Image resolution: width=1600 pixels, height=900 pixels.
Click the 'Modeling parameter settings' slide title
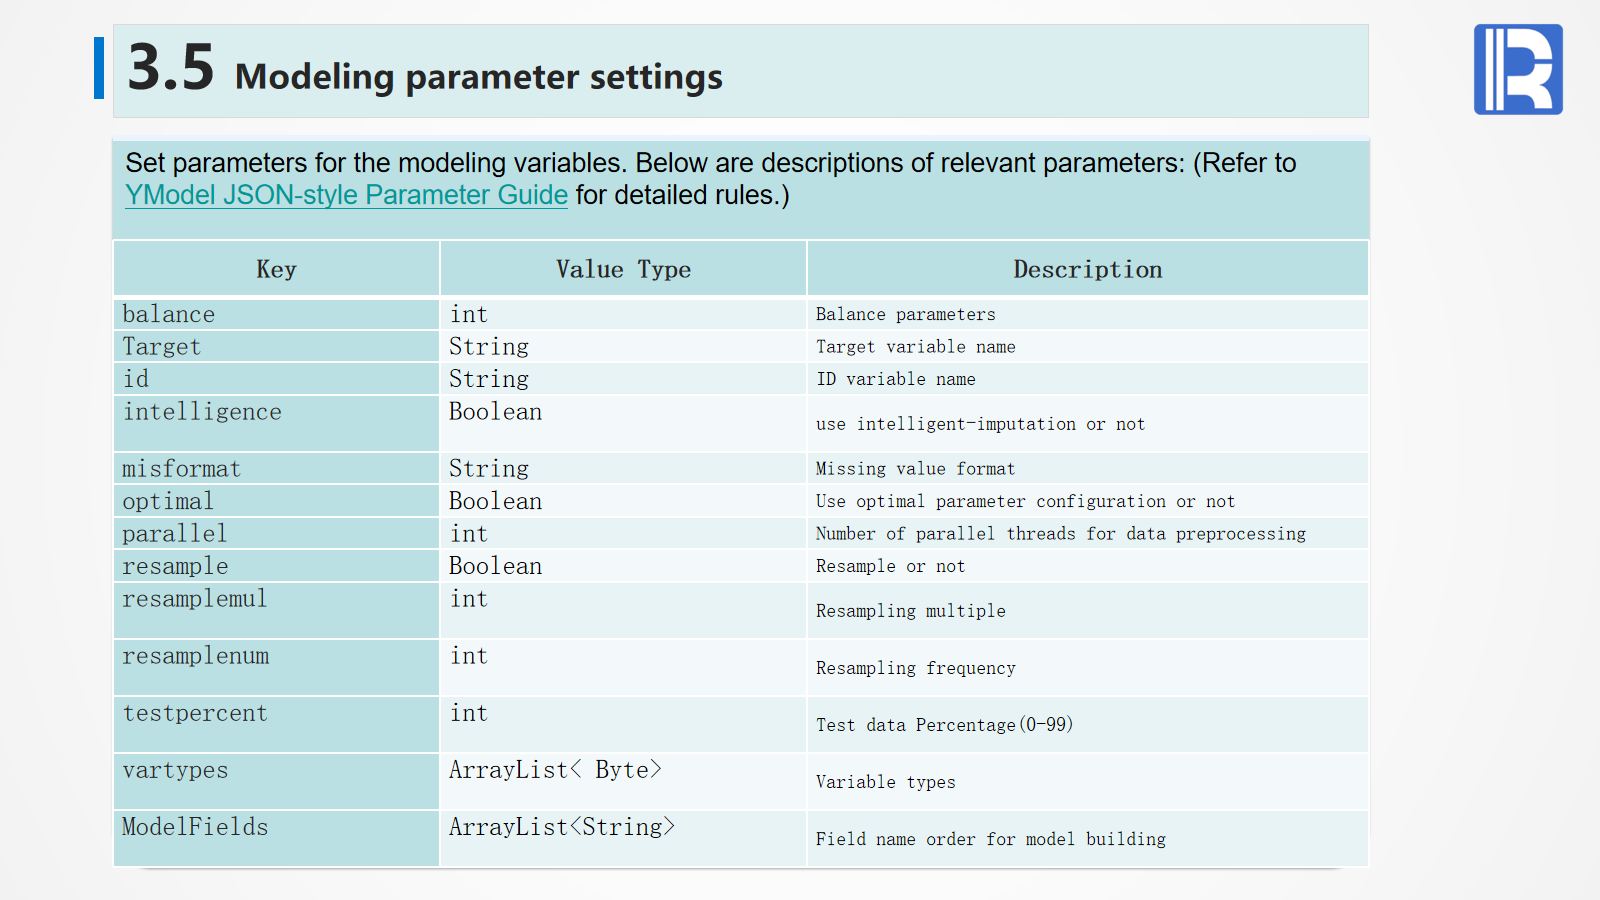click(478, 77)
